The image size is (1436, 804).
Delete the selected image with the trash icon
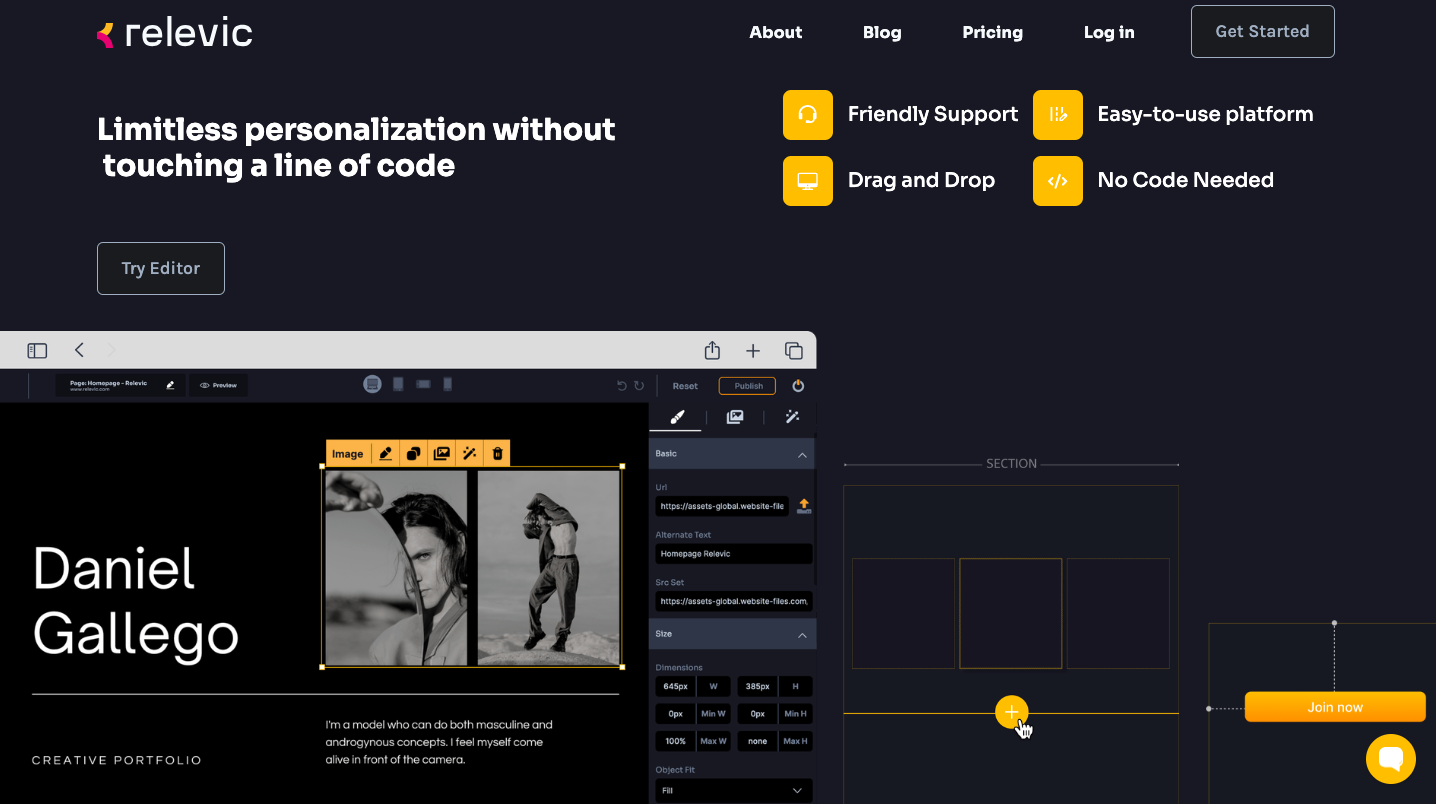[497, 453]
